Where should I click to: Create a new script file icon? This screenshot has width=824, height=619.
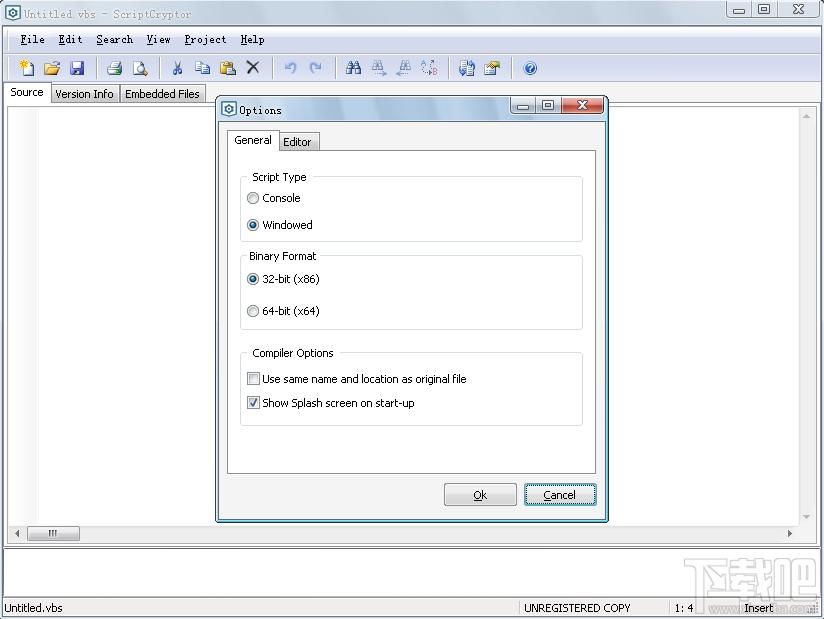coord(26,68)
